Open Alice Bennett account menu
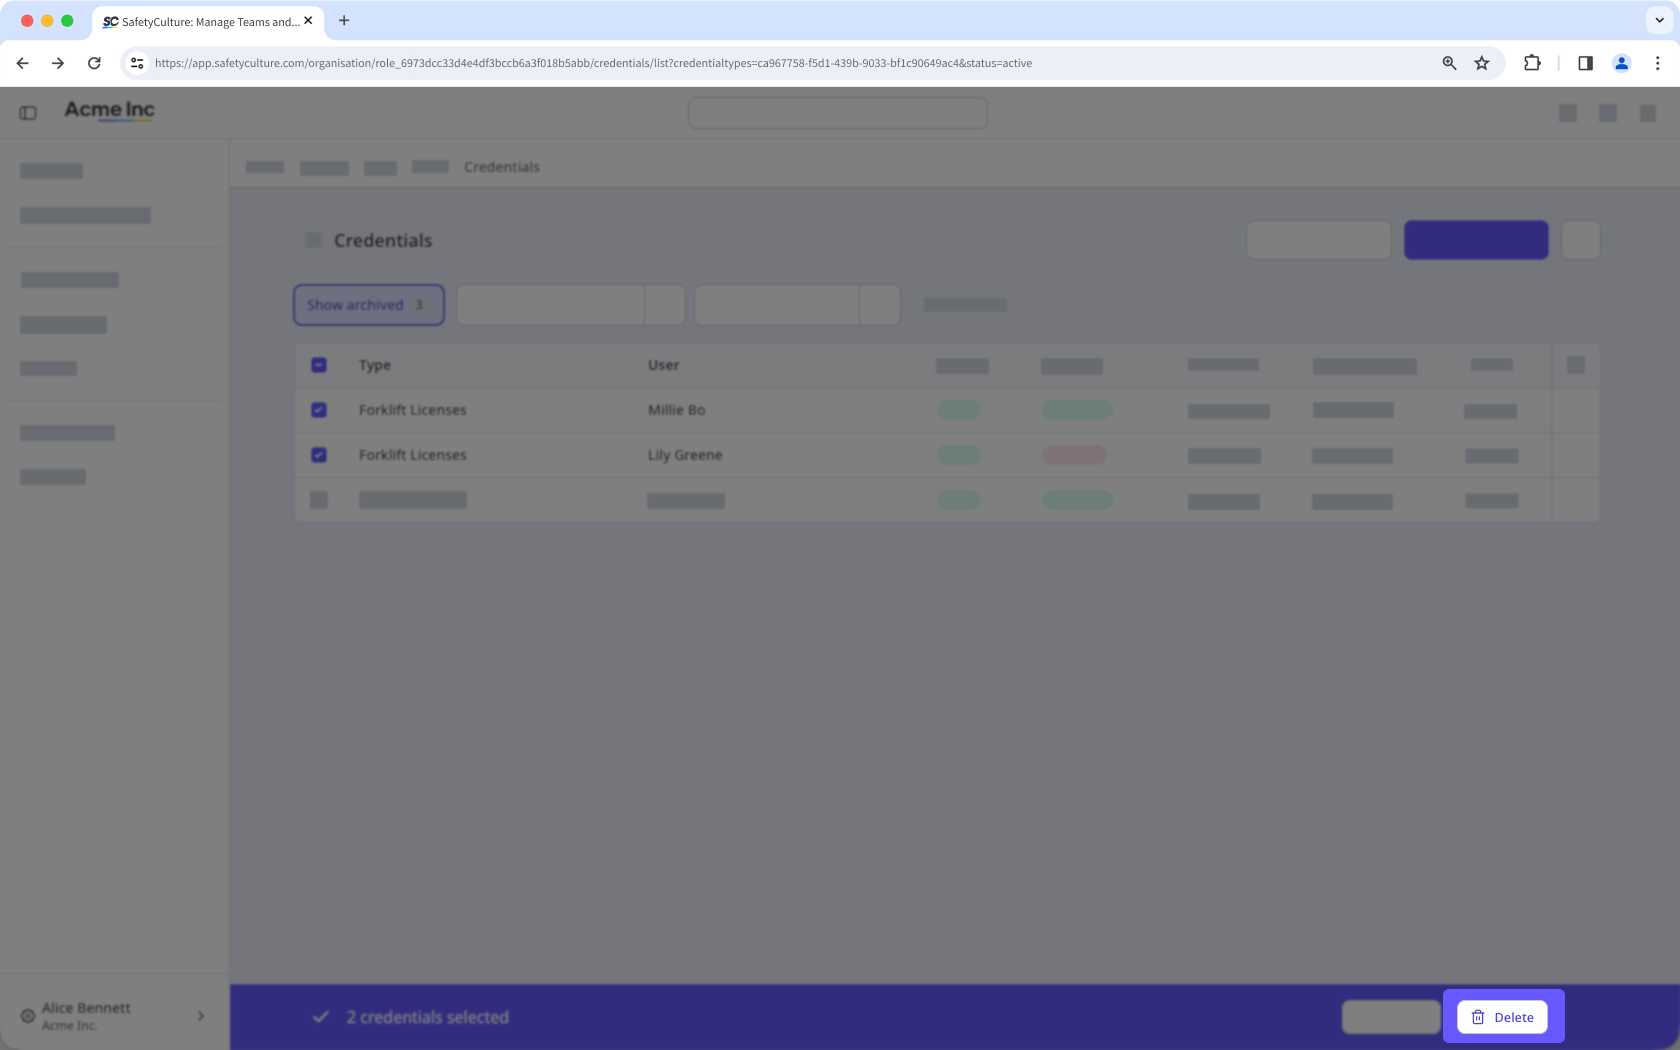 pos(114,1016)
